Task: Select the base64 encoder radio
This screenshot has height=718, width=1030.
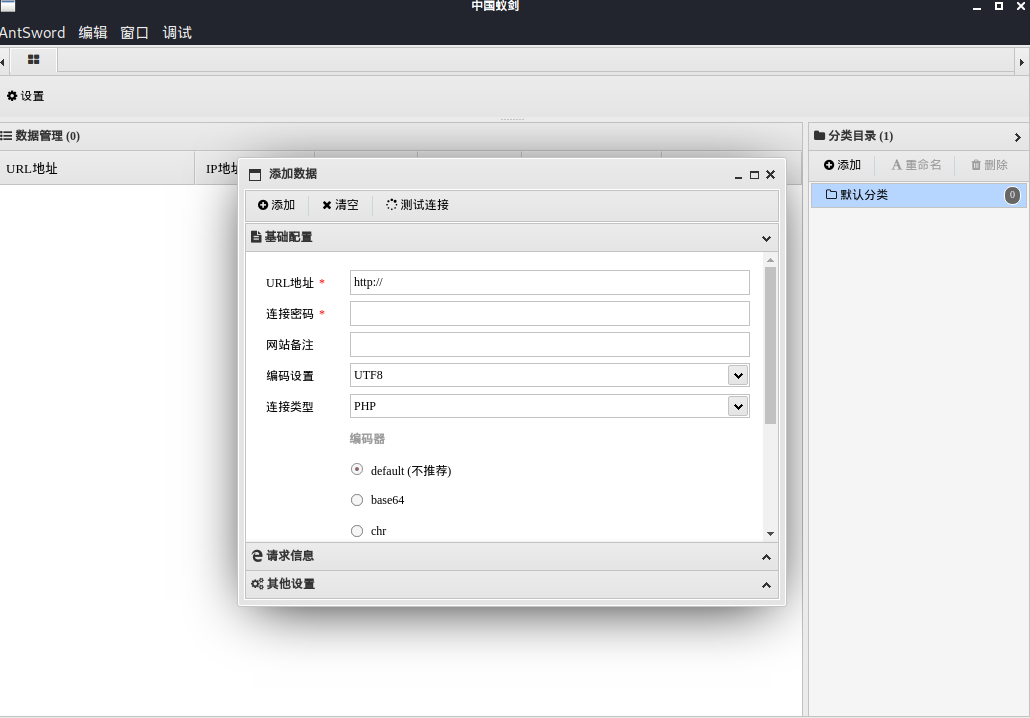Action: click(357, 500)
